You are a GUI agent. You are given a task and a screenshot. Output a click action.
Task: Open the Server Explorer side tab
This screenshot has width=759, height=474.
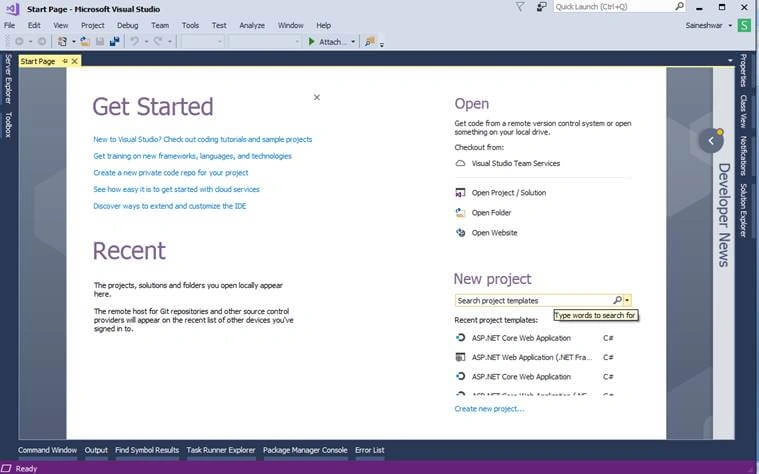click(8, 78)
